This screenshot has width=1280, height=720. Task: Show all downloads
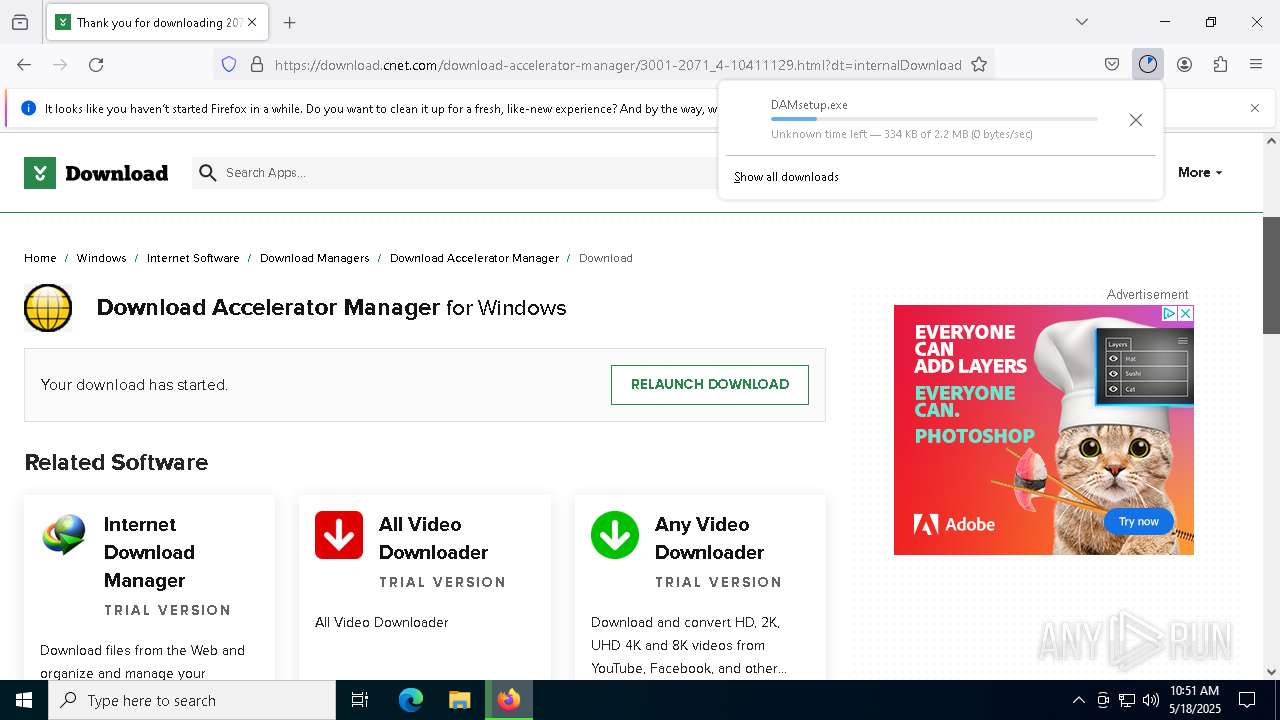pyautogui.click(x=786, y=177)
